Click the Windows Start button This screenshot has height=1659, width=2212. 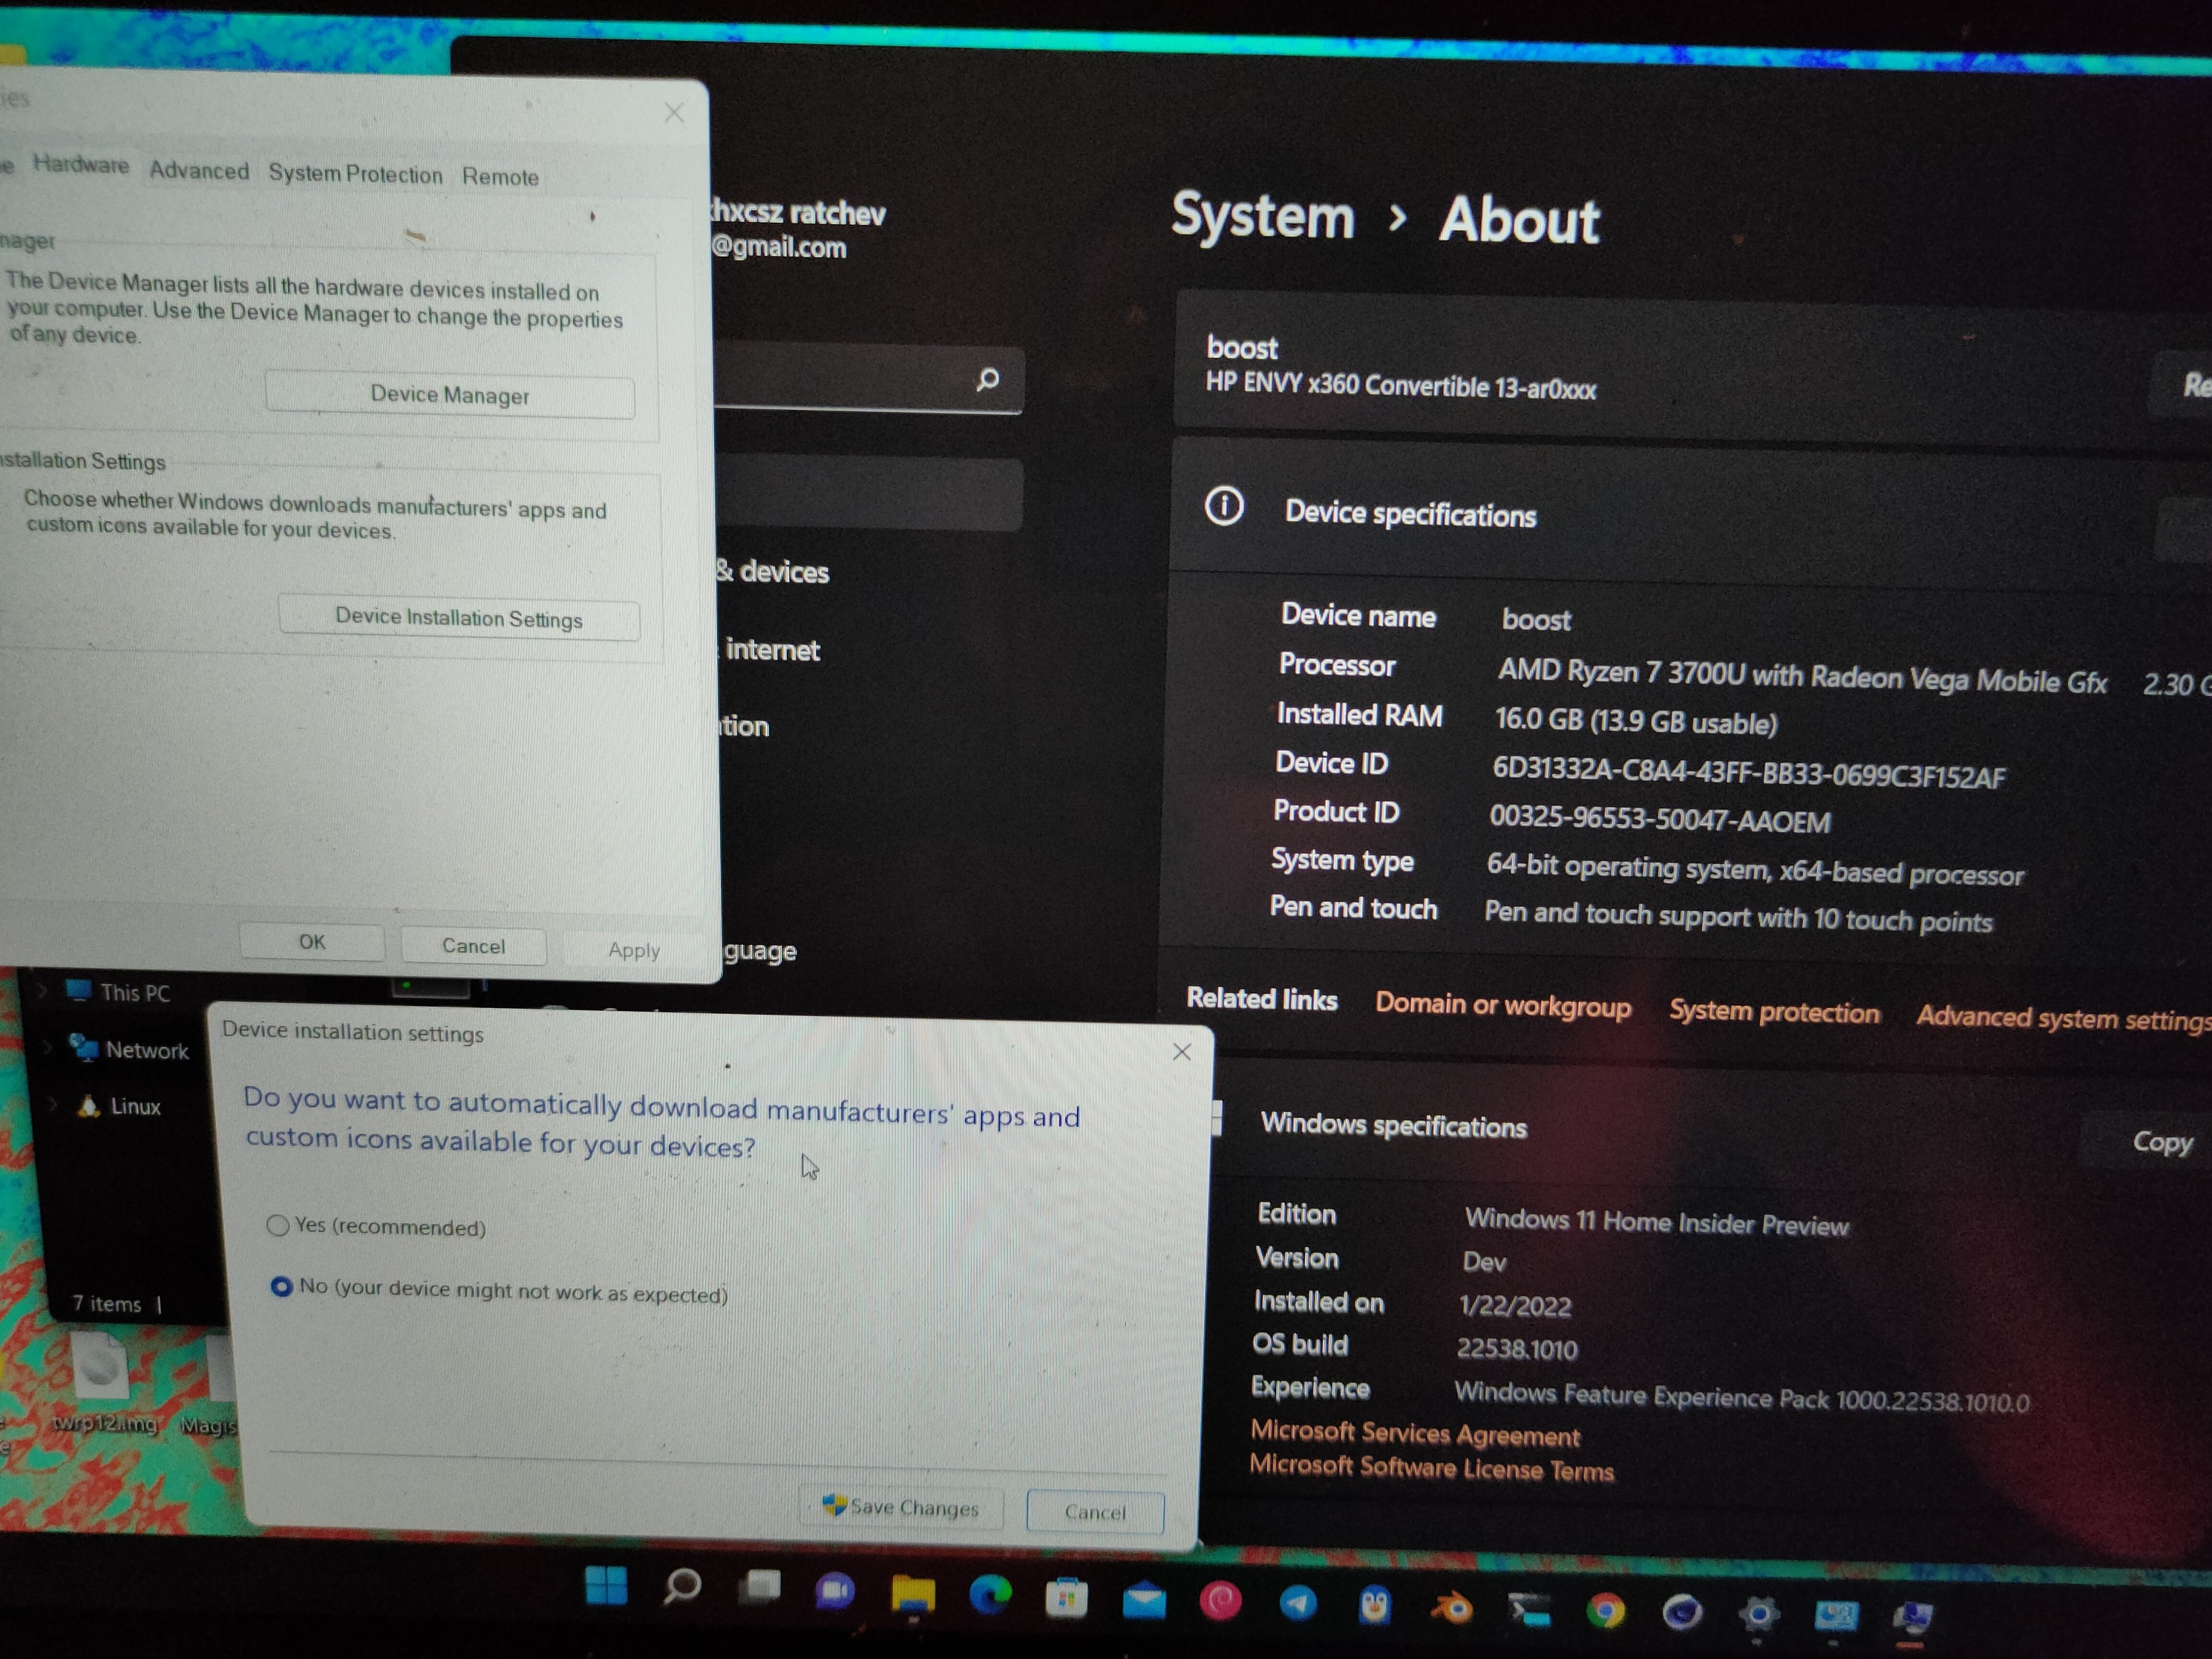pos(606,1585)
